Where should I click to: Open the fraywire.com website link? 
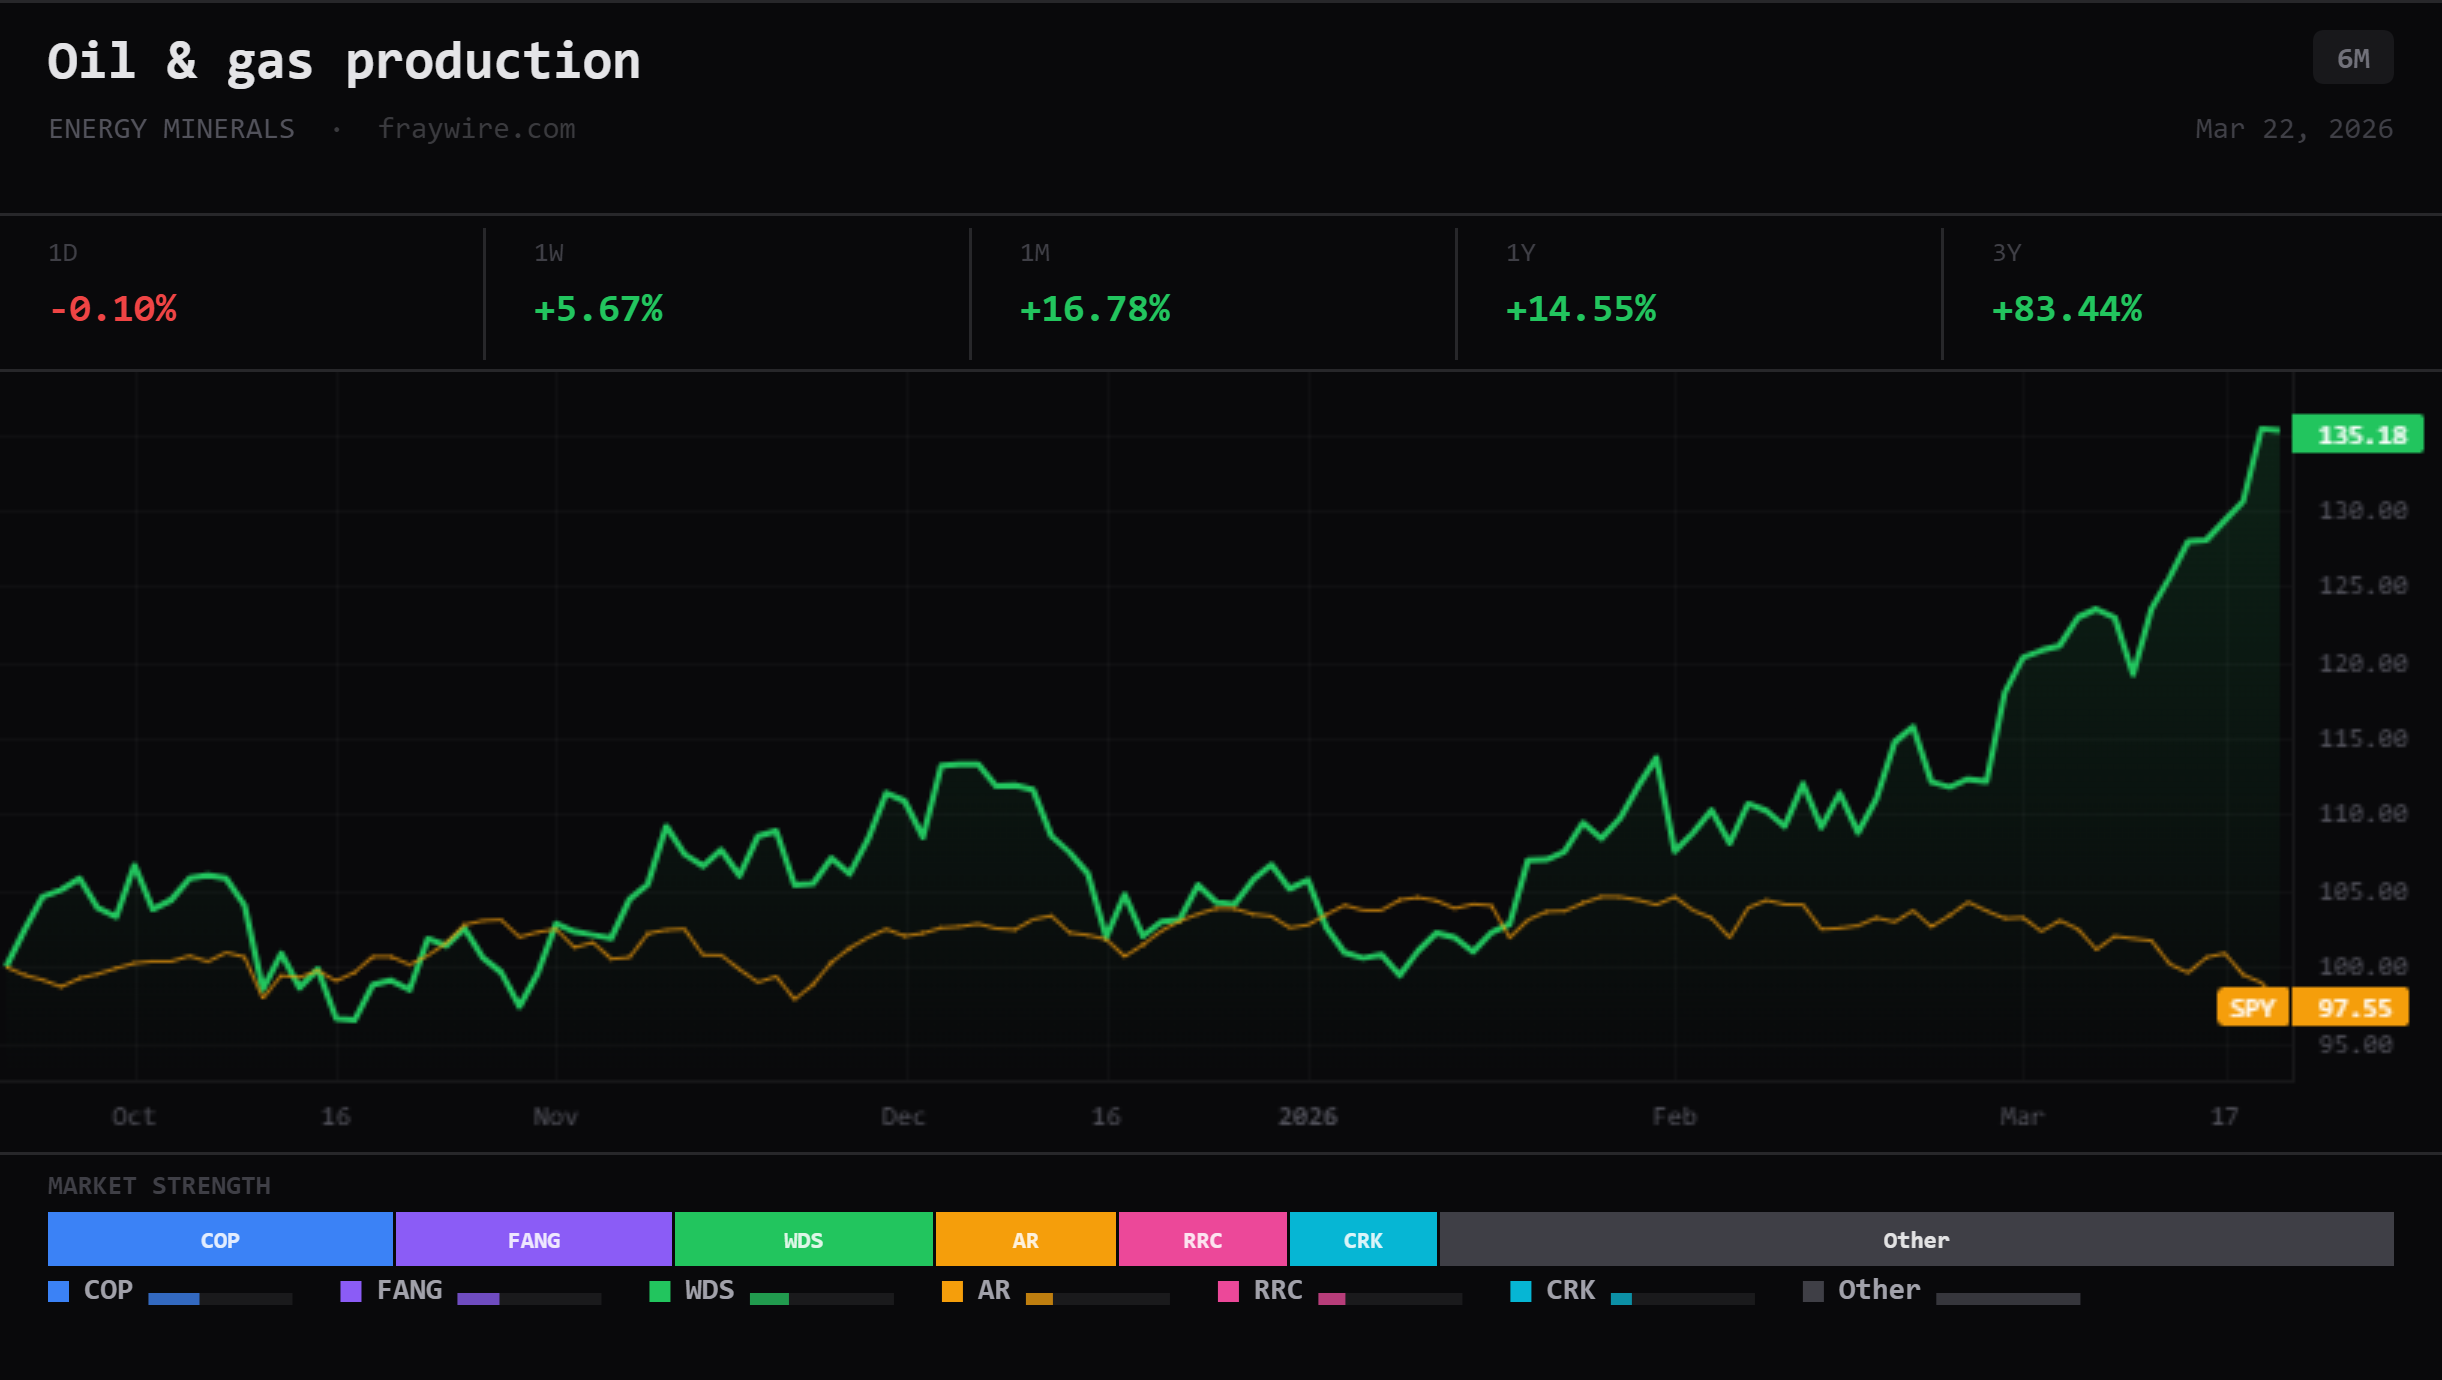pyautogui.click(x=477, y=128)
